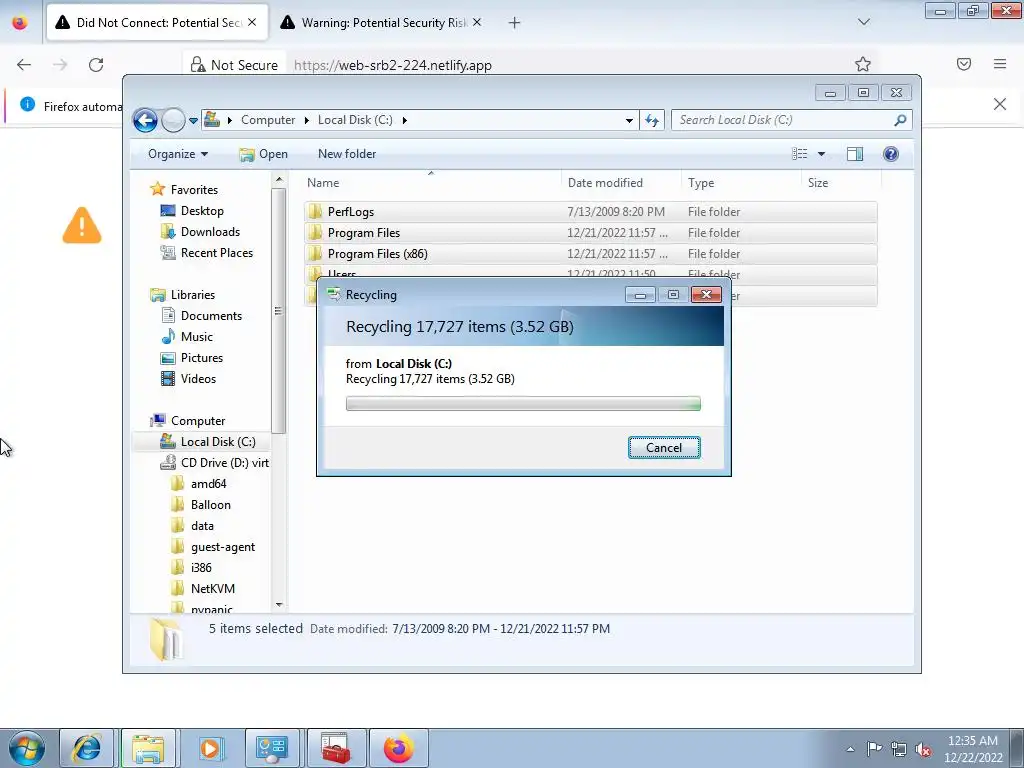This screenshot has width=1024, height=768.
Task: Open the Firefox hamburger menu
Action: 1000,64
